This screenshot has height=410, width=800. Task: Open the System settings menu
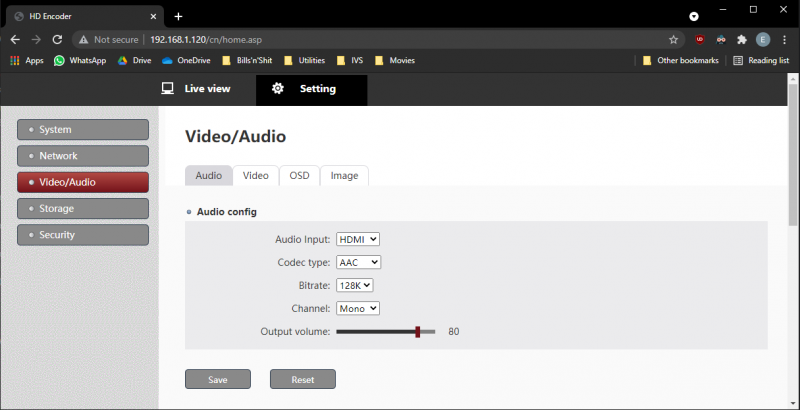click(83, 130)
